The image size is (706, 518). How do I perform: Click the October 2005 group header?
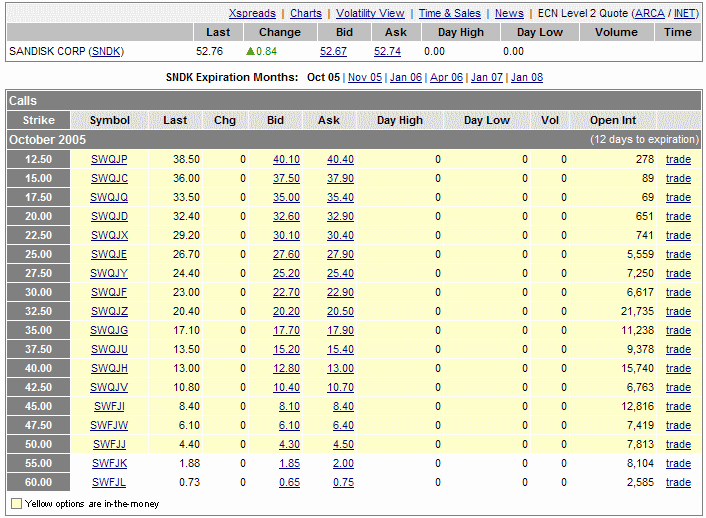(x=354, y=140)
